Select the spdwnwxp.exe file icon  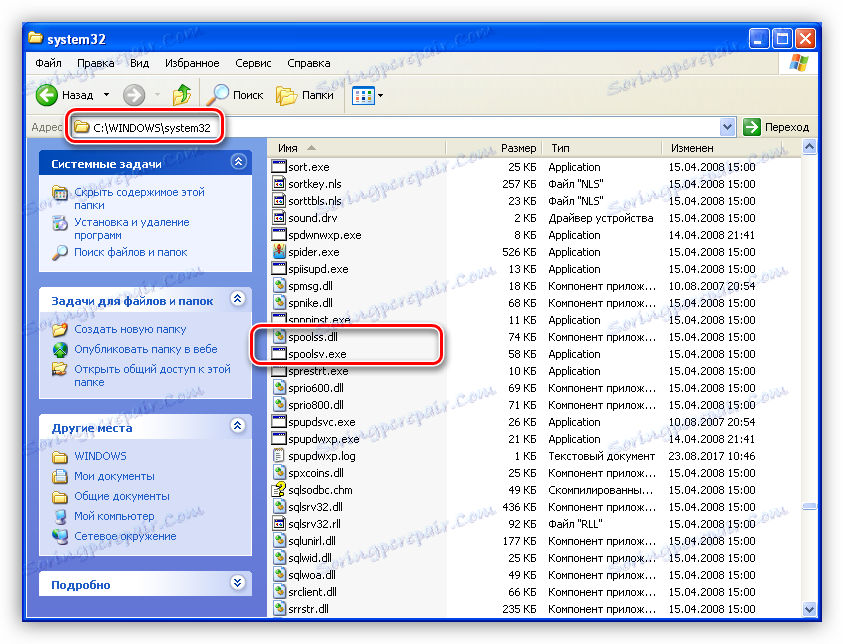tap(279, 235)
